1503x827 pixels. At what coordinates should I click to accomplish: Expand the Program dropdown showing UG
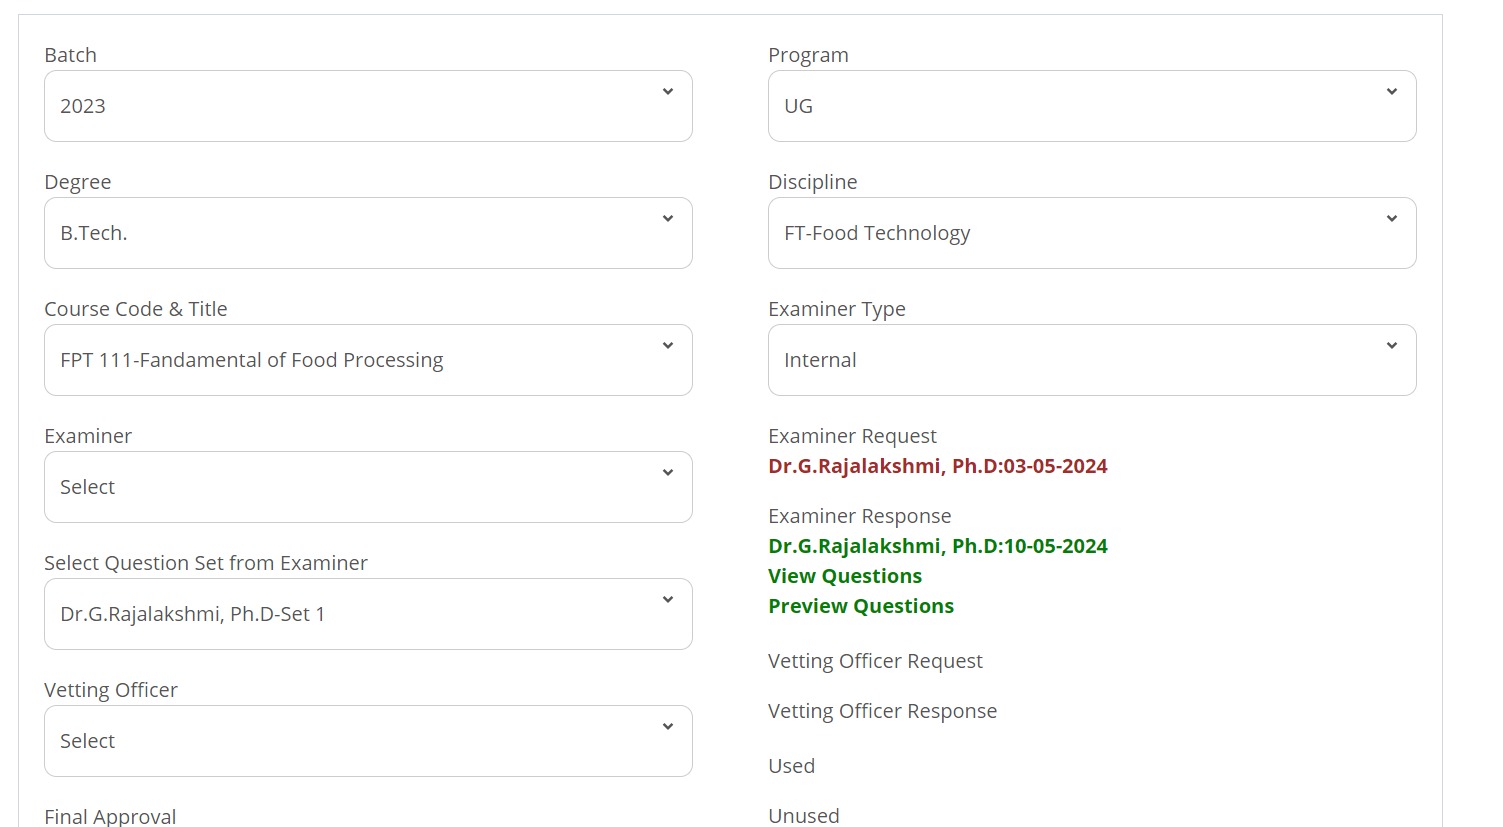coord(1092,106)
